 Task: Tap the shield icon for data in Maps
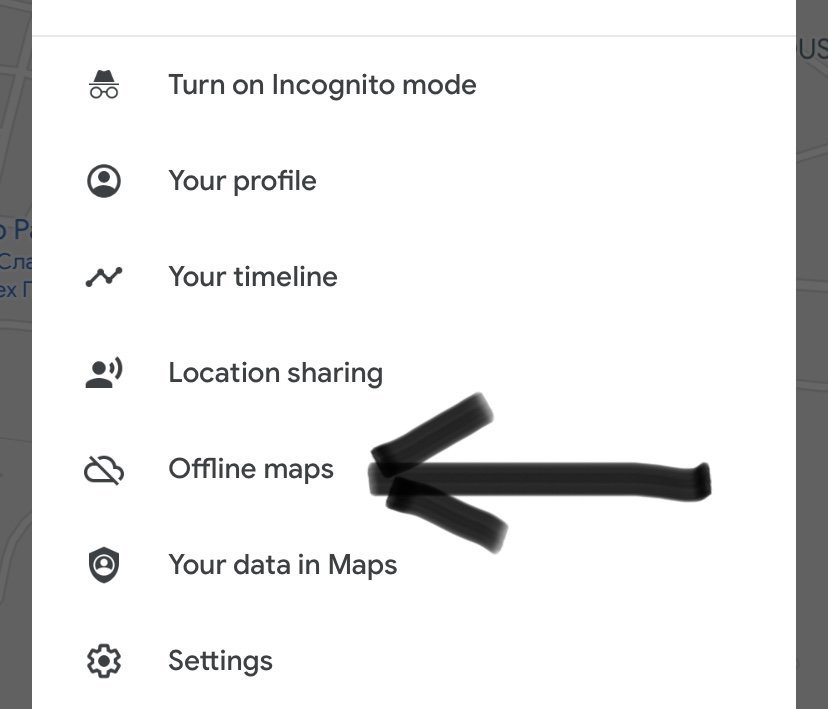pos(104,565)
